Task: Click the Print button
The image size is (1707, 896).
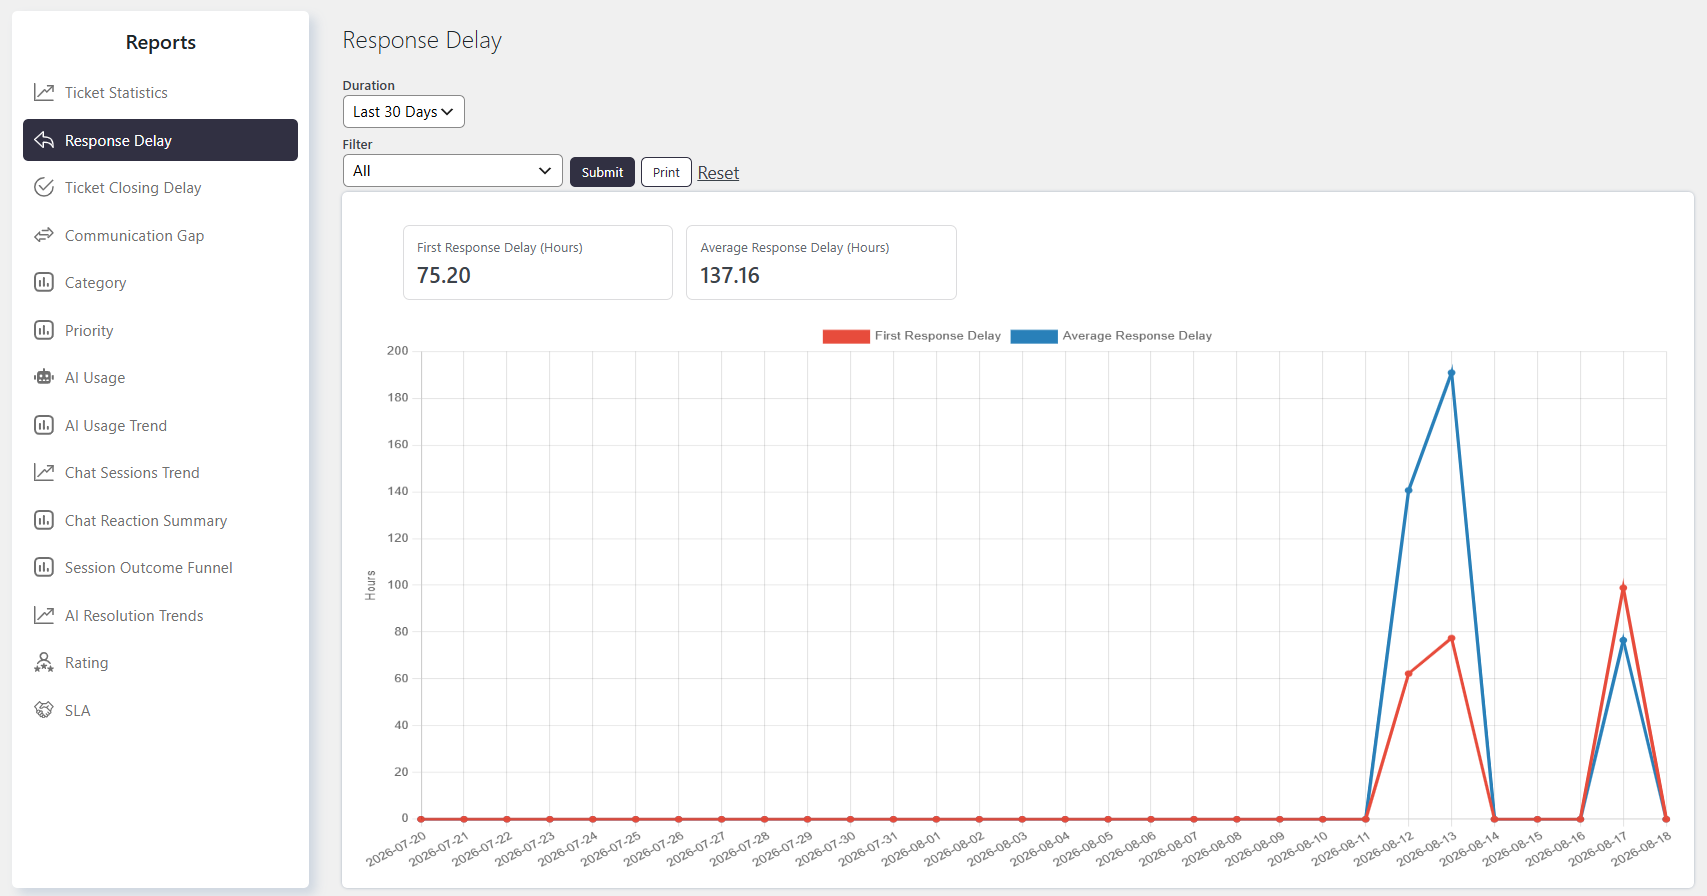Action: coord(666,172)
